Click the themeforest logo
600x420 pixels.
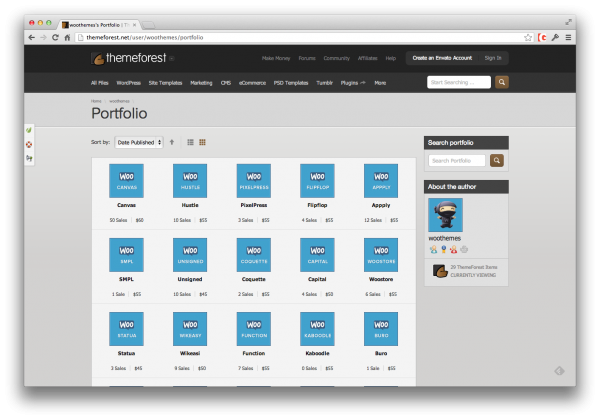[129, 58]
